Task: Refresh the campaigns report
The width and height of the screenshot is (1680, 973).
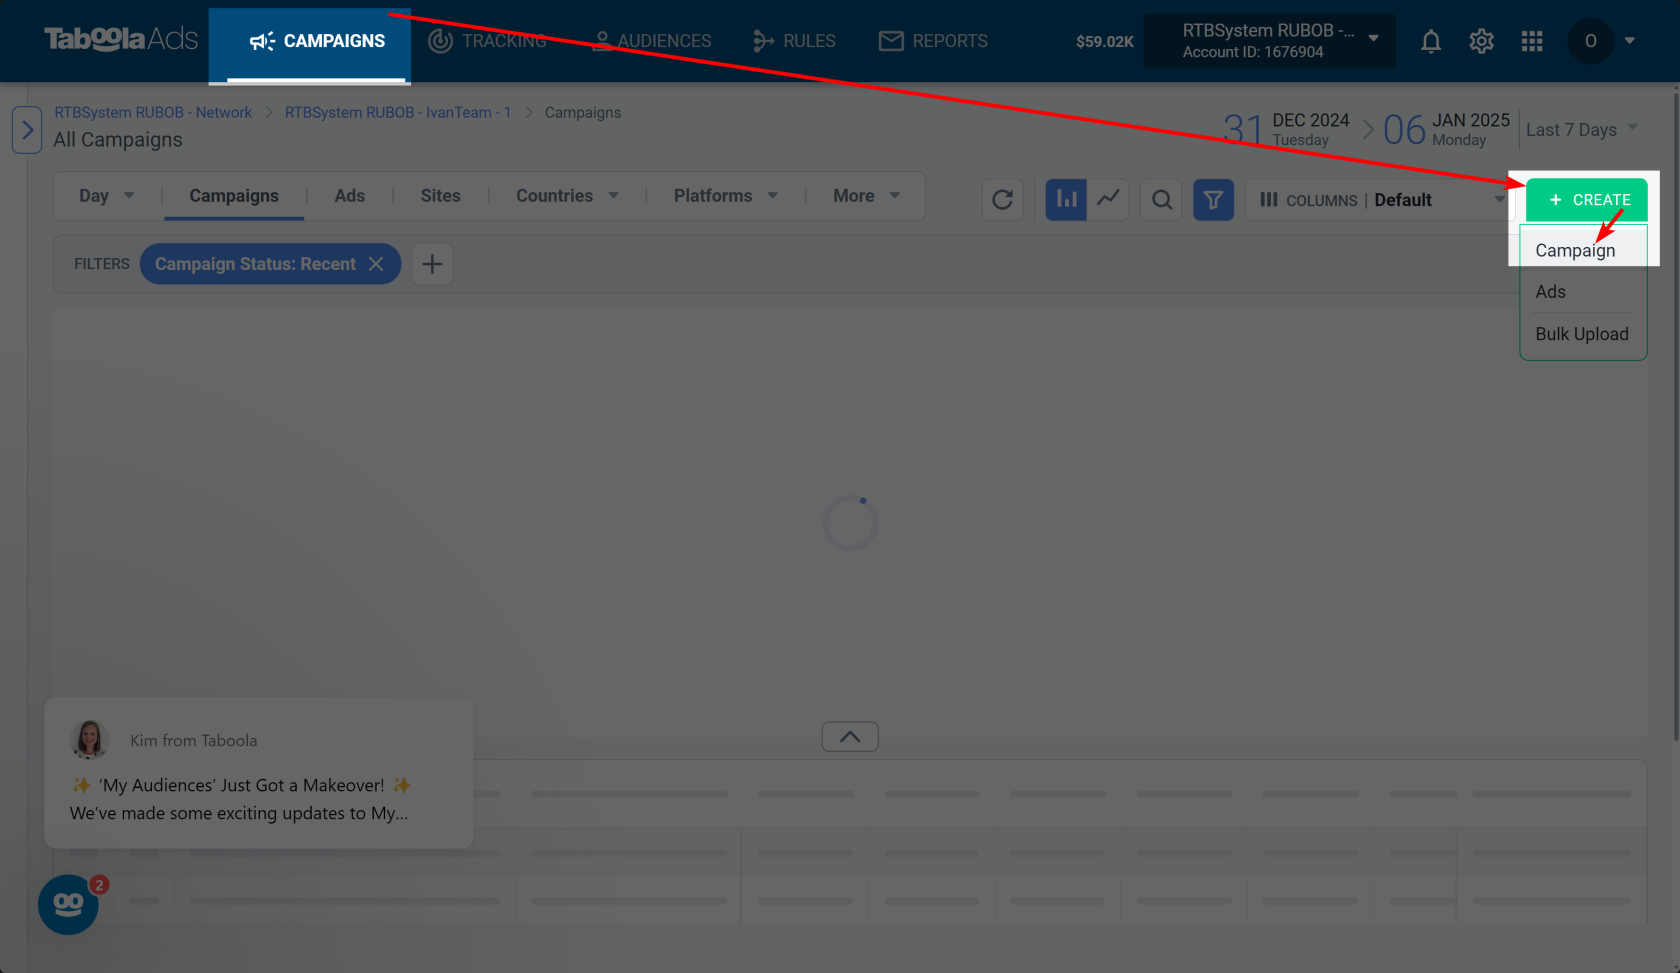Action: (x=1002, y=200)
